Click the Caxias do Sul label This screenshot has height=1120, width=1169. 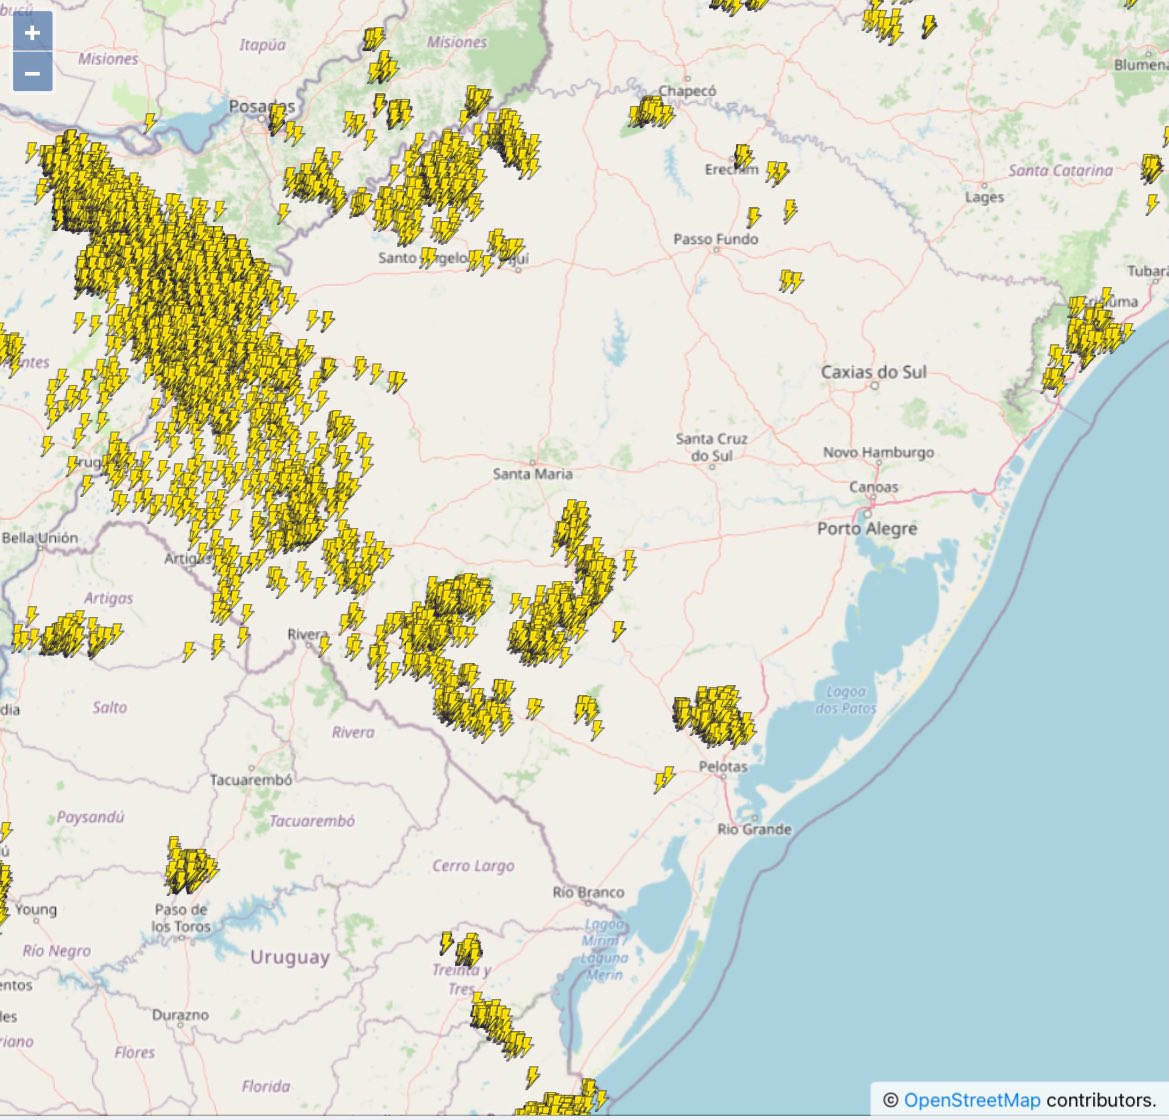click(x=874, y=371)
